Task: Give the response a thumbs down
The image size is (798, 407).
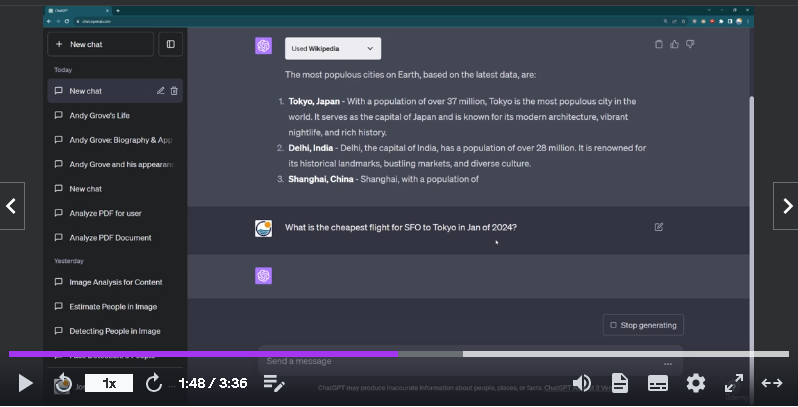Action: pos(690,44)
